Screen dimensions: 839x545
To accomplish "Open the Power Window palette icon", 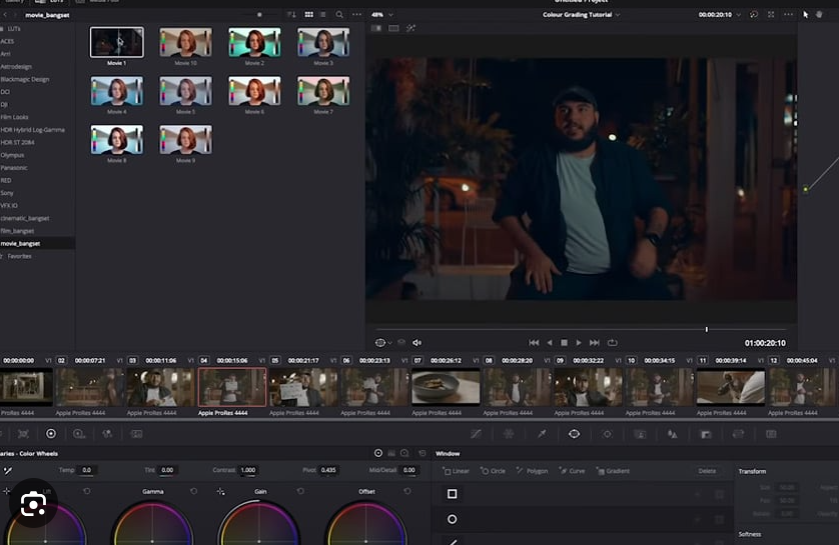I will pos(574,434).
